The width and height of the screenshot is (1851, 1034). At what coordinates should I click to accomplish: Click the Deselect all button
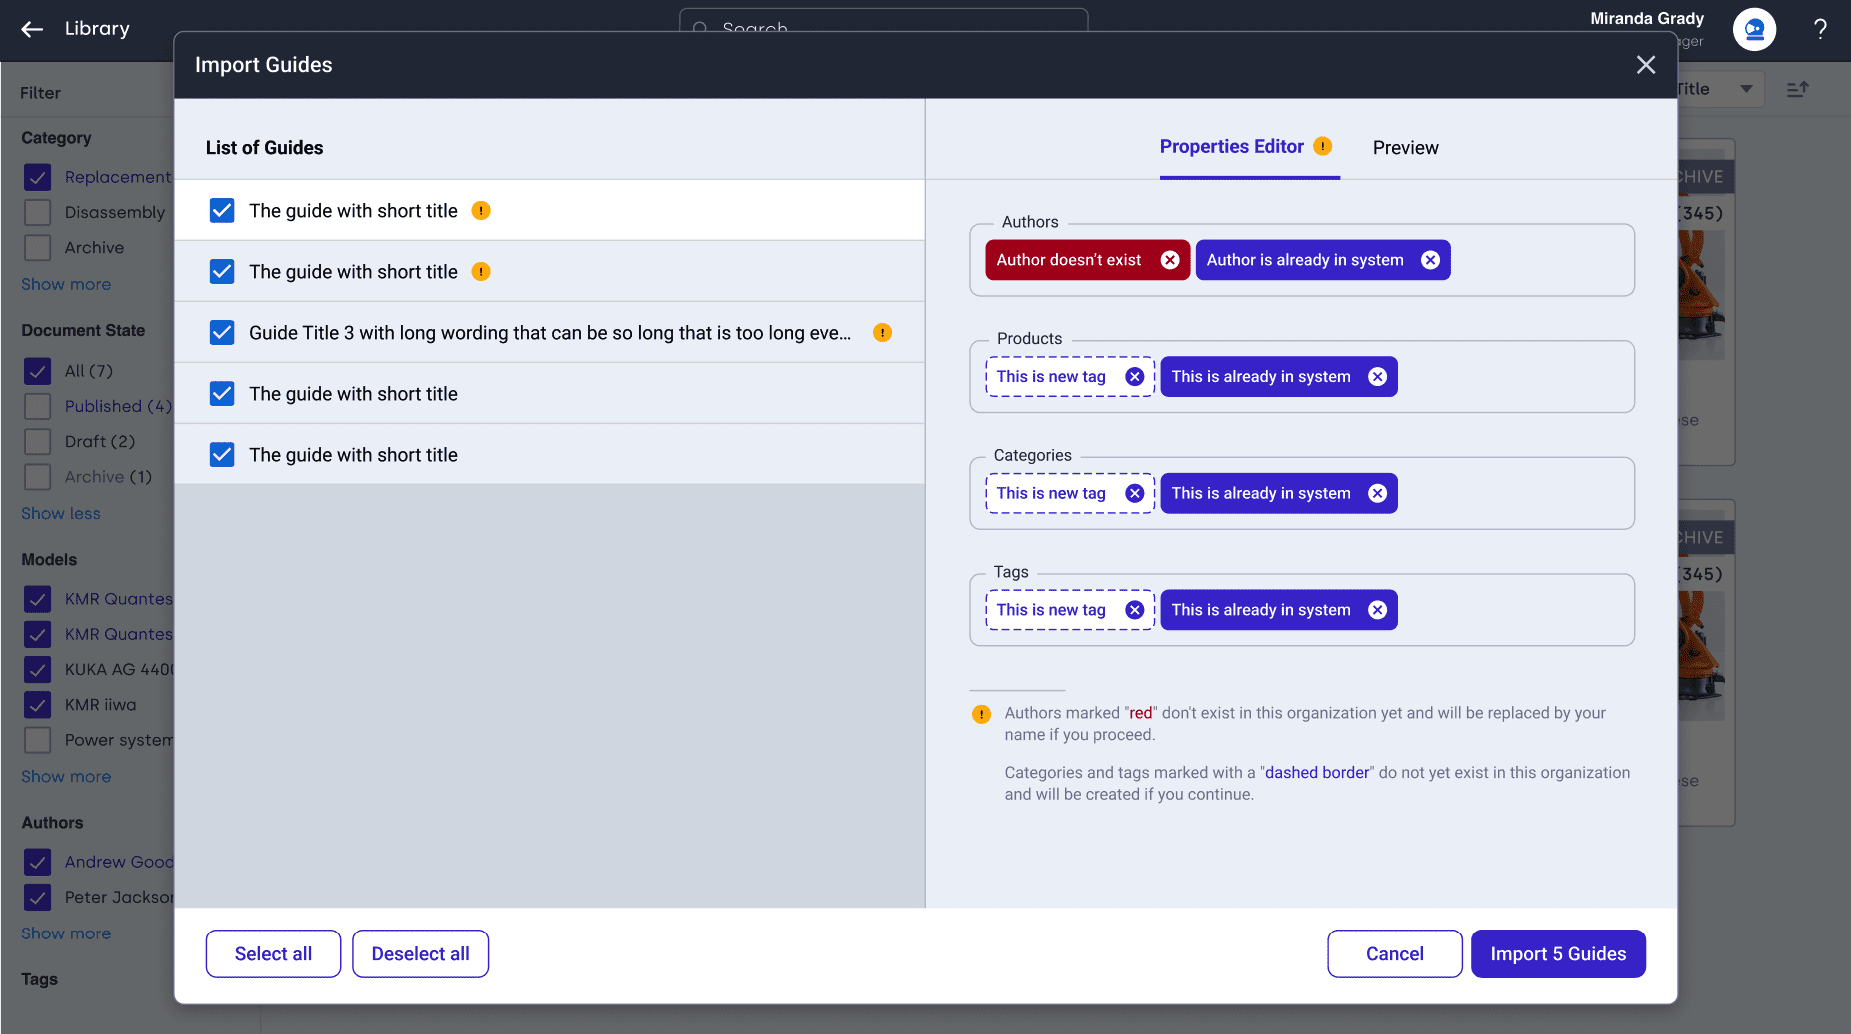click(x=420, y=954)
